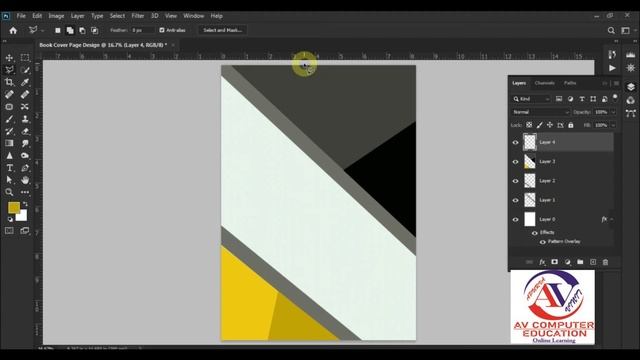Open the Filter menu
Screen dimensions: 640x360
[138, 16]
